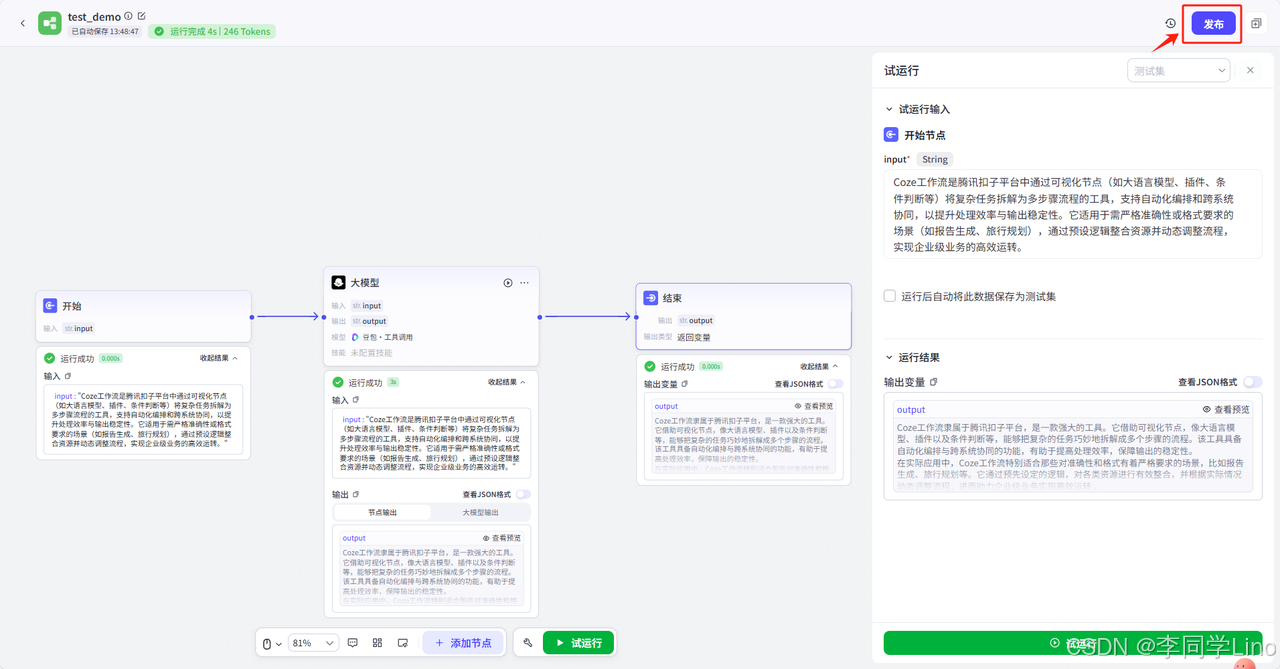Image resolution: width=1280 pixels, height=669 pixels.
Task: Click the output port of the 大模型 node
Action: [x=539, y=317]
